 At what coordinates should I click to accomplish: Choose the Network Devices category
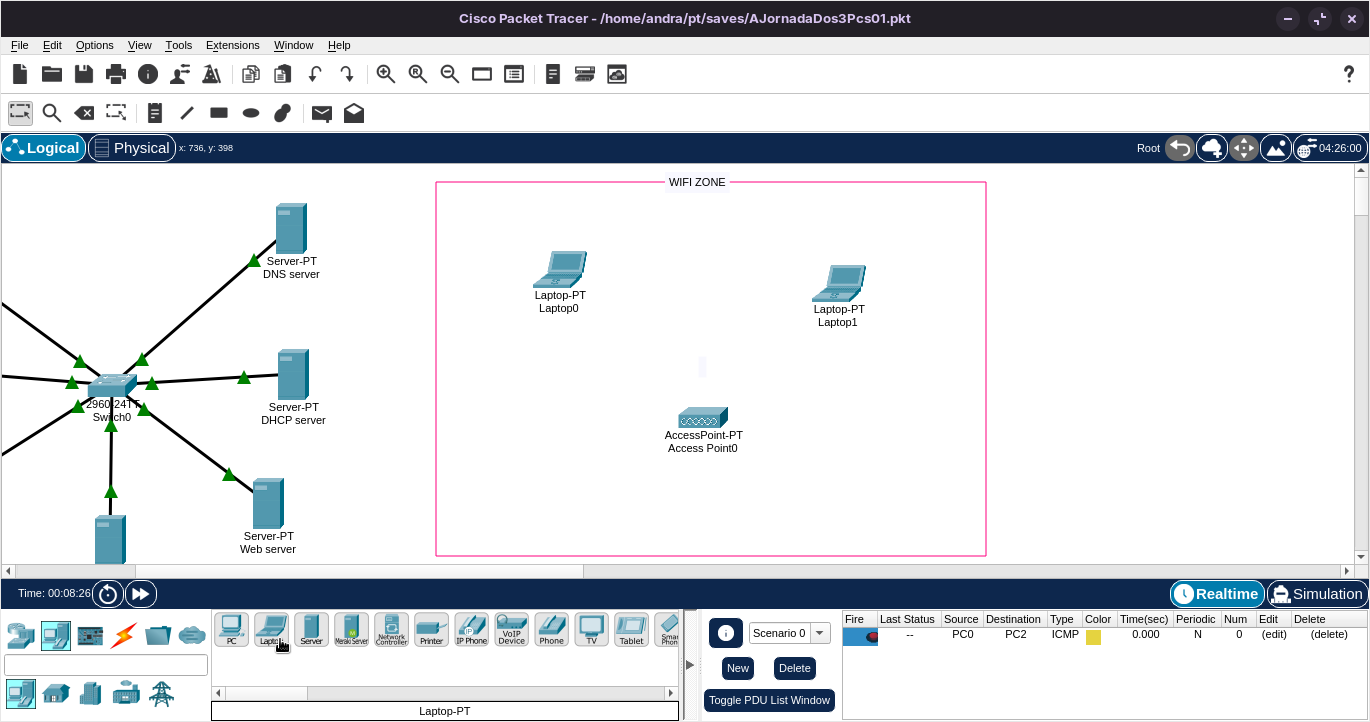point(21,635)
